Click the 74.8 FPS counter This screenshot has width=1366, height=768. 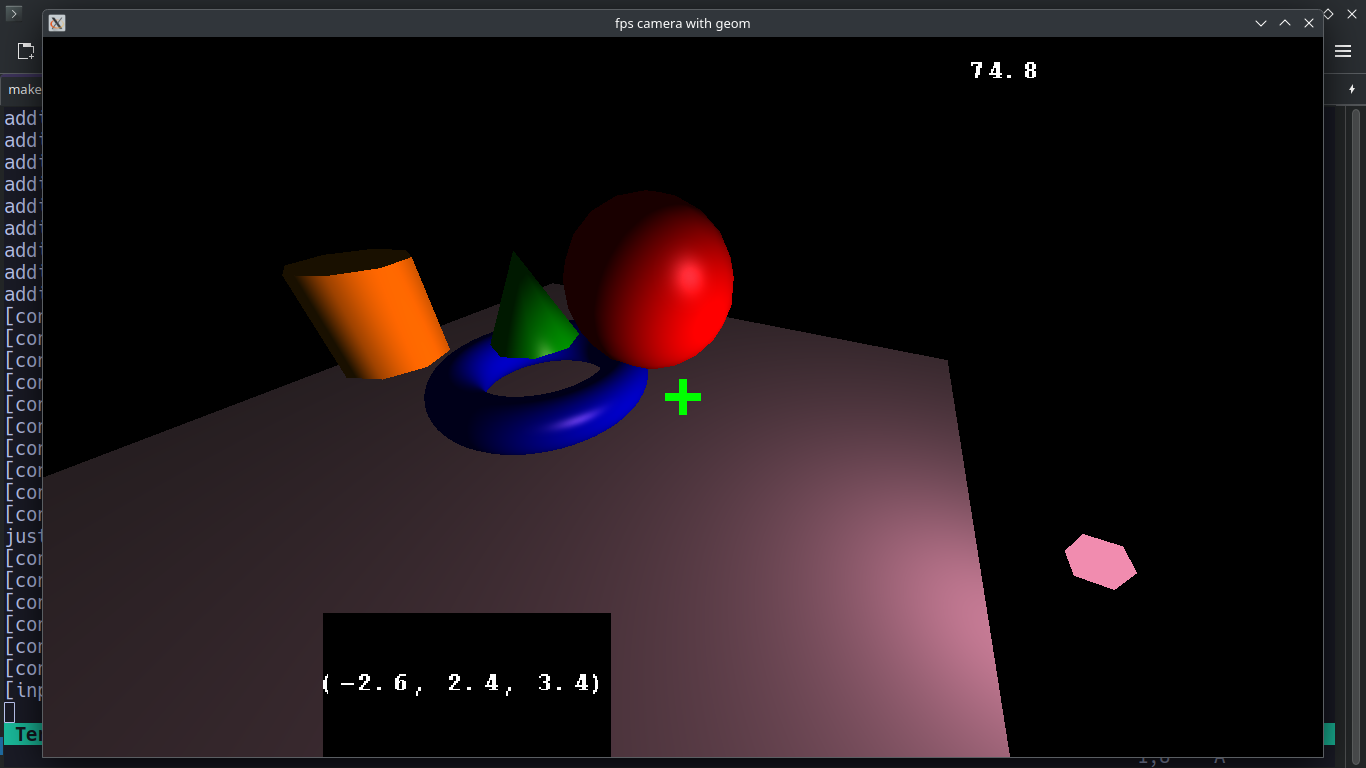1004,71
